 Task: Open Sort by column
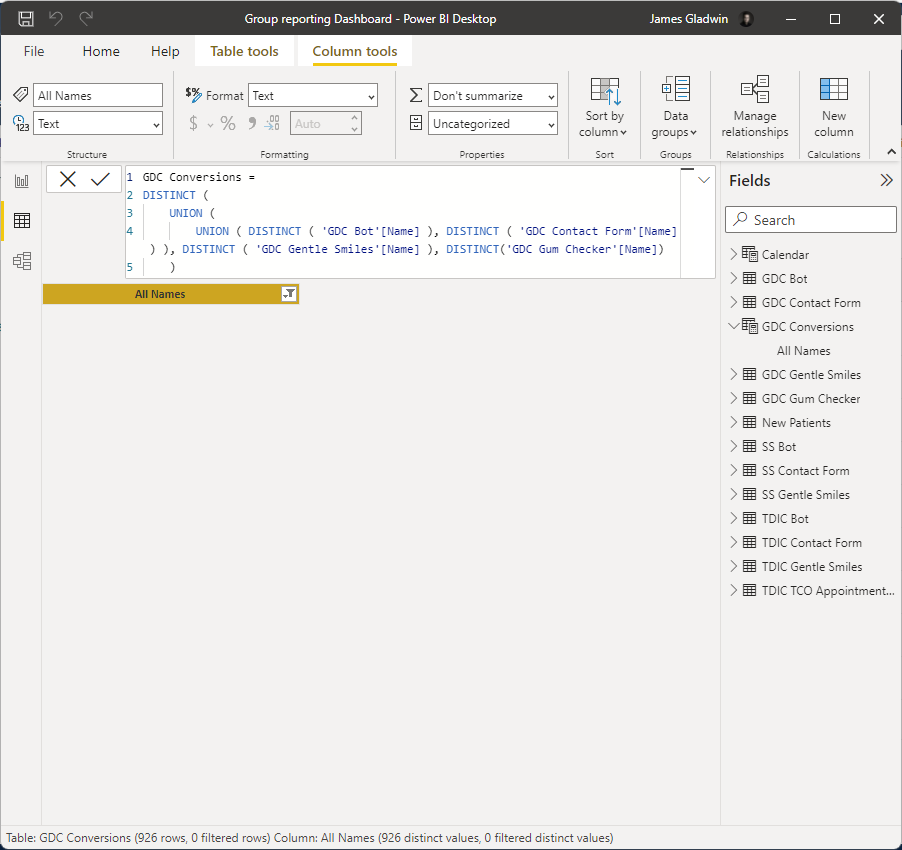(604, 108)
